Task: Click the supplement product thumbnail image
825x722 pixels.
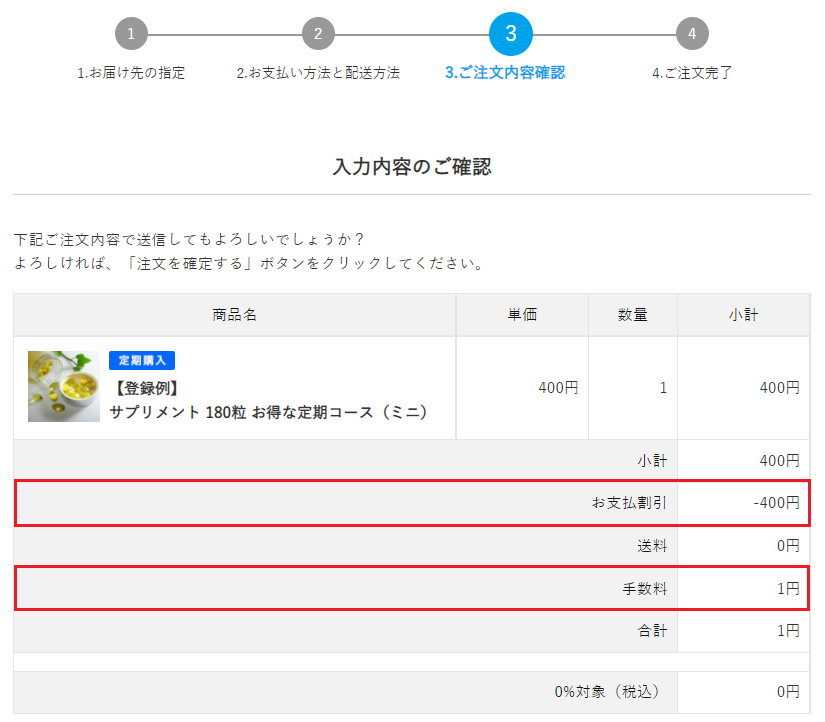Action: (64, 386)
